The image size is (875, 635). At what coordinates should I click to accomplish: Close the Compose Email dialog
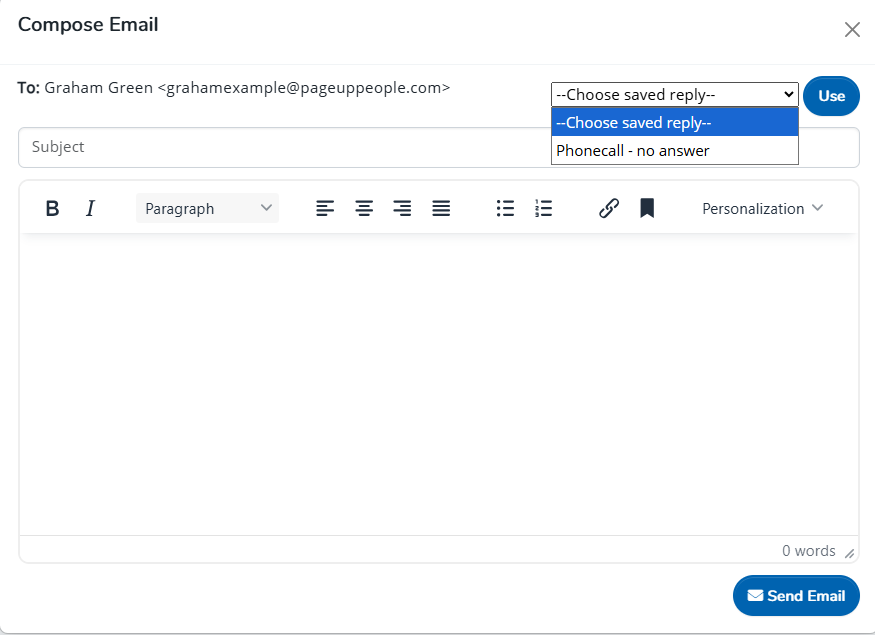(852, 29)
